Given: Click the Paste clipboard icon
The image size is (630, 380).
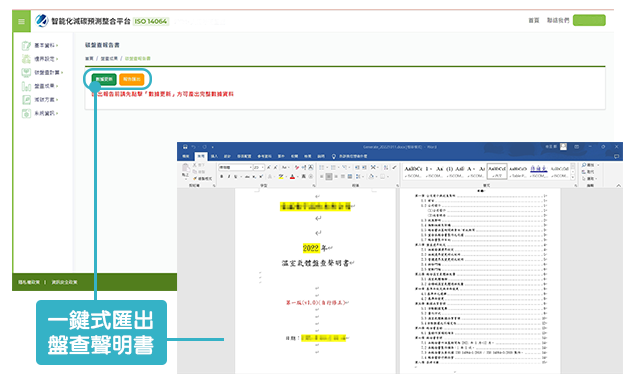Looking at the screenshot, I should [185, 170].
